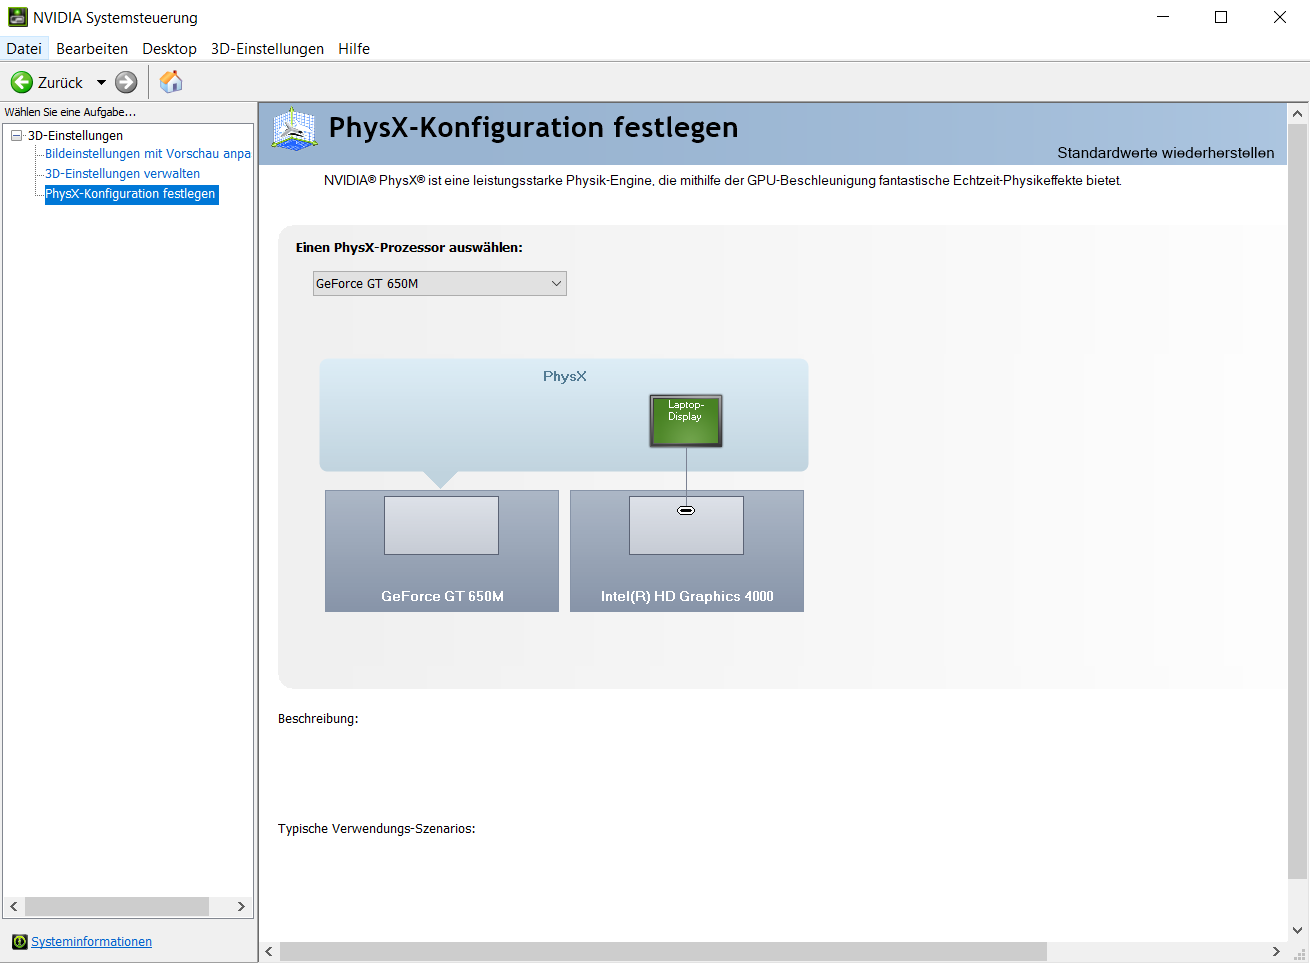Click Einen PhysX-Prozessor auswählen: label
Viewport: 1310px width, 964px height.
pos(409,247)
